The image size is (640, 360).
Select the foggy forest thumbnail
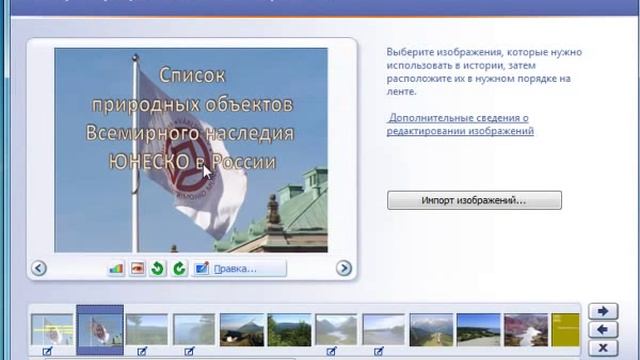tap(147, 329)
